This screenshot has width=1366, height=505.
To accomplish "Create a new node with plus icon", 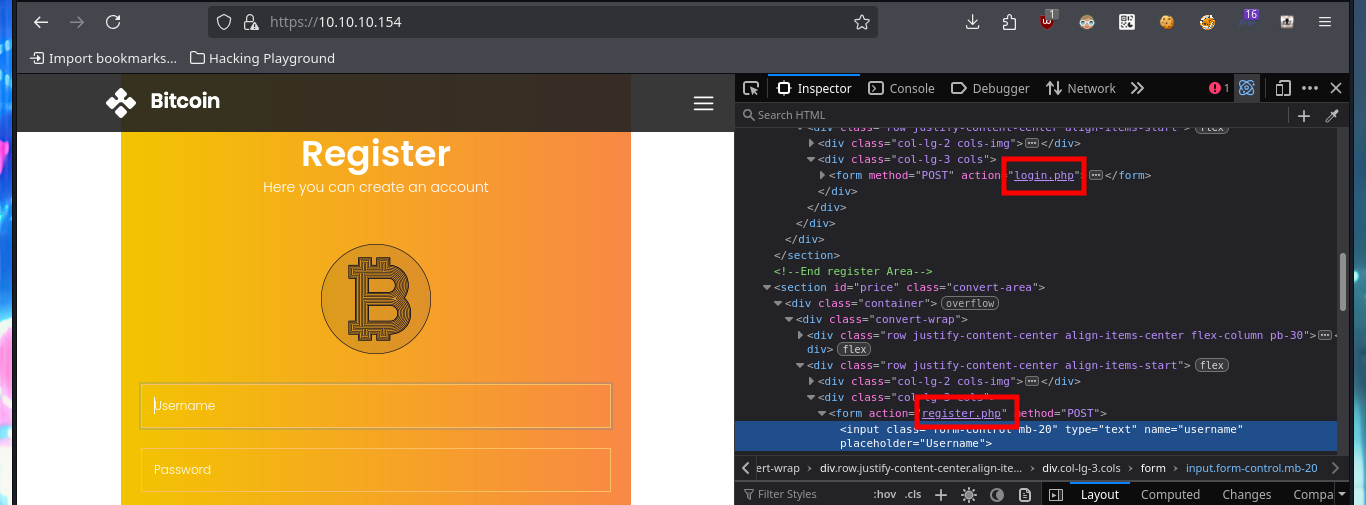I will click(1304, 116).
